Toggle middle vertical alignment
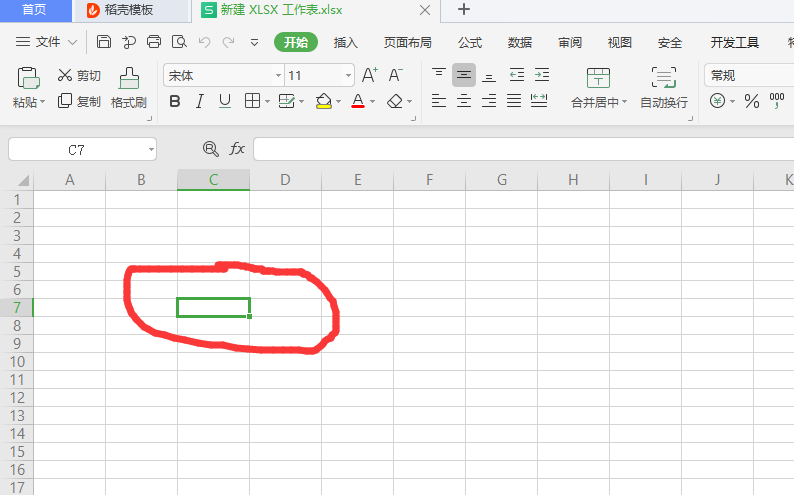 click(464, 75)
